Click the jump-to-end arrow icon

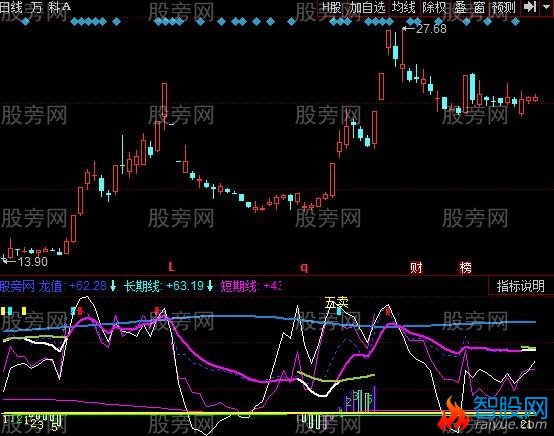pyautogui.click(x=529, y=7)
